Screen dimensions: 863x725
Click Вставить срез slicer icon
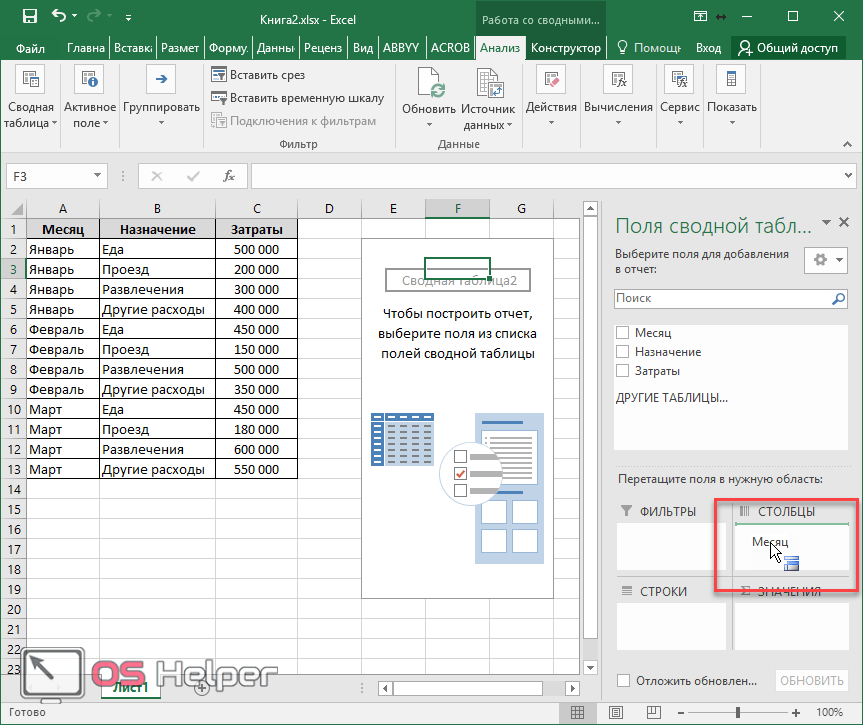click(219, 75)
